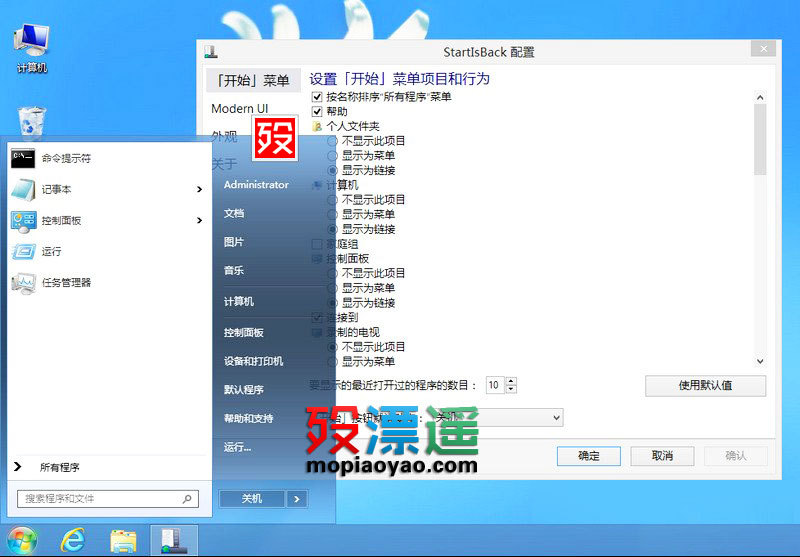Toggle the 帮助 checkbox
Viewport: 800px width, 557px height.
point(317,111)
